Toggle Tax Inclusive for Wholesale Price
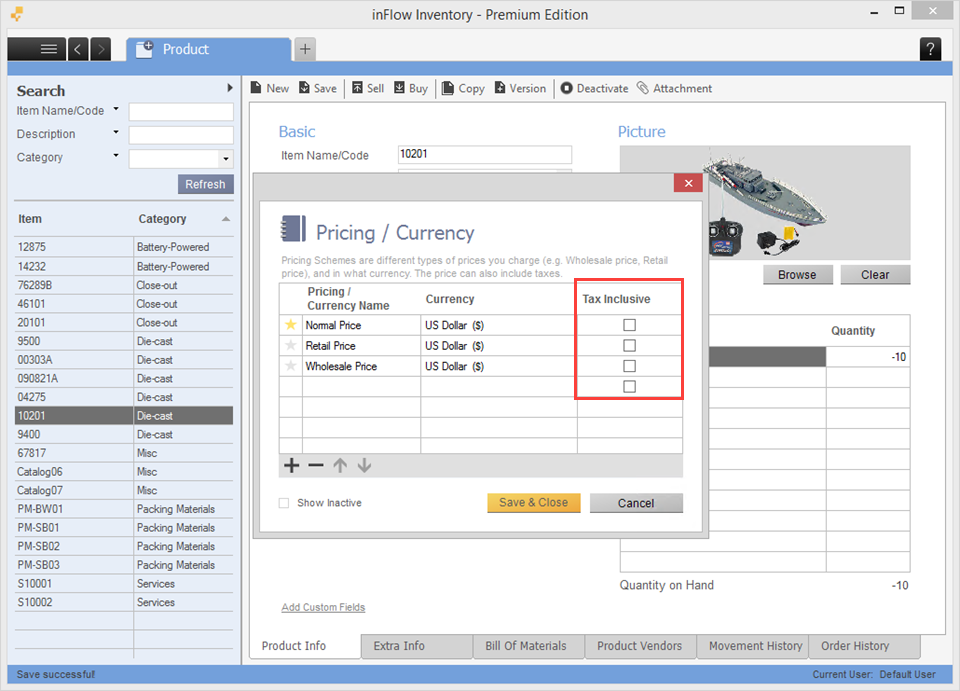 tap(629, 366)
